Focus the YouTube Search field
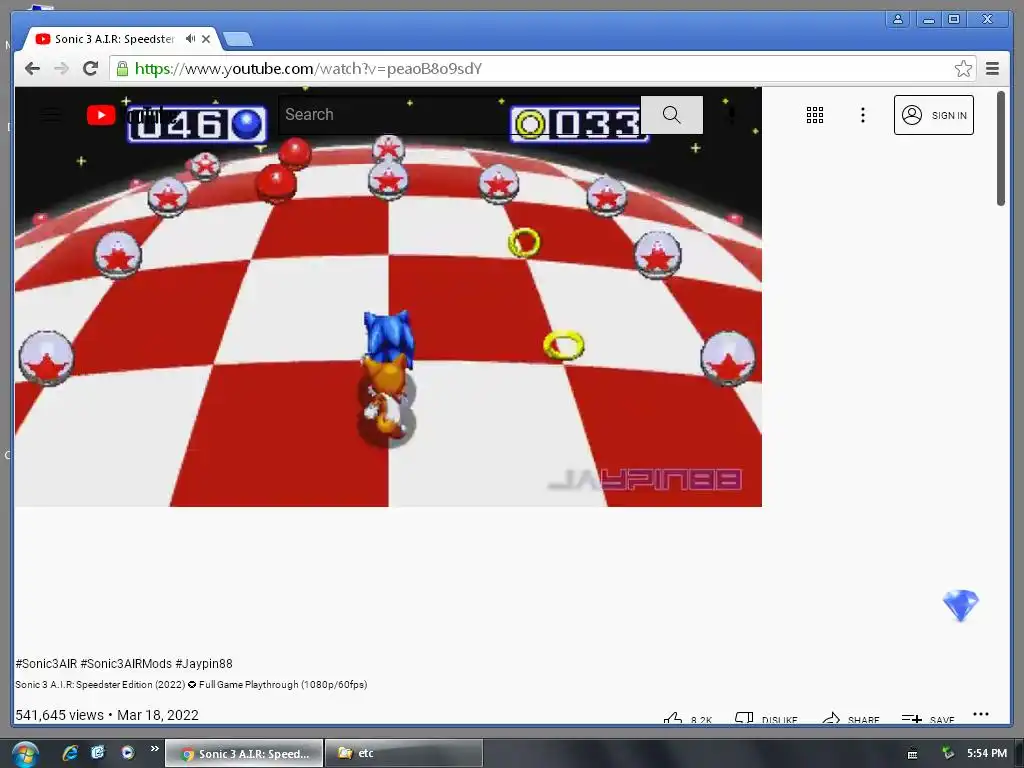This screenshot has width=1024, height=768. click(459, 115)
